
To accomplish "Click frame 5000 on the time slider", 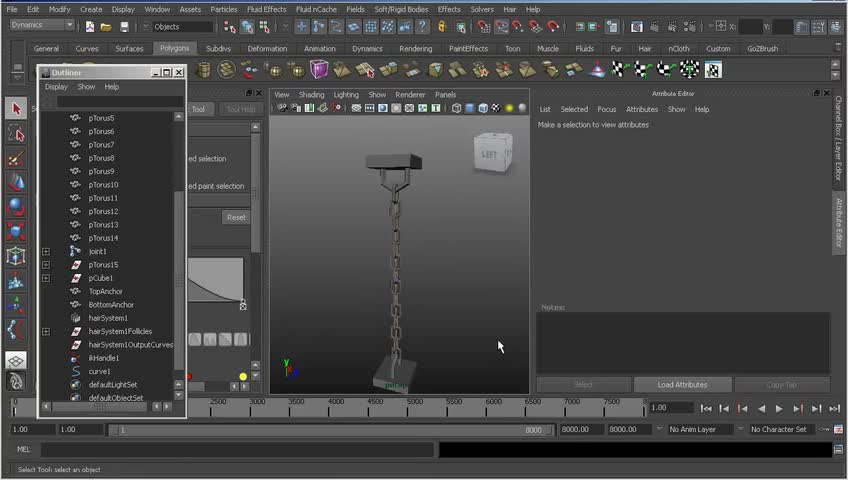I will (x=415, y=408).
